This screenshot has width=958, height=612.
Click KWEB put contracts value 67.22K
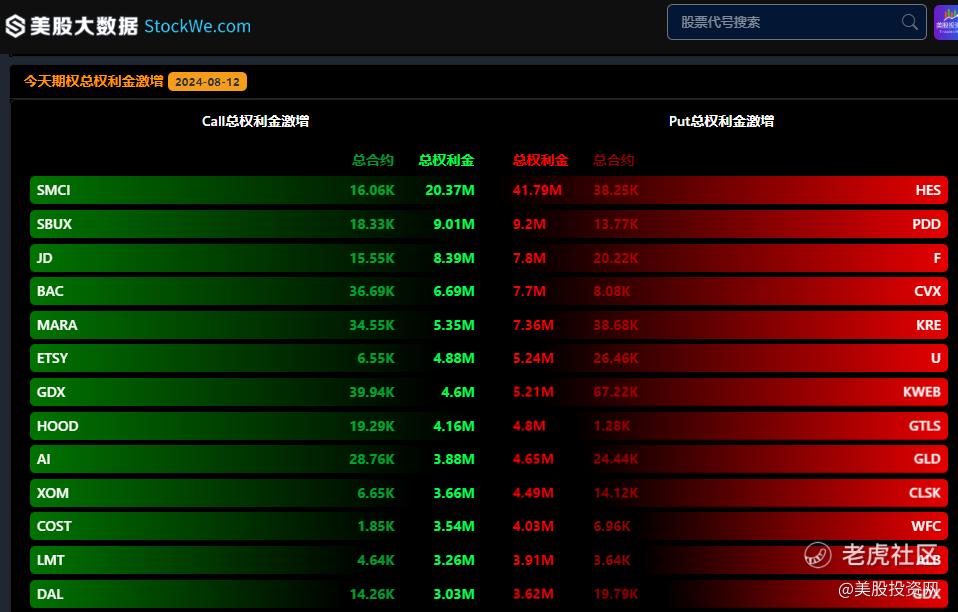click(616, 392)
